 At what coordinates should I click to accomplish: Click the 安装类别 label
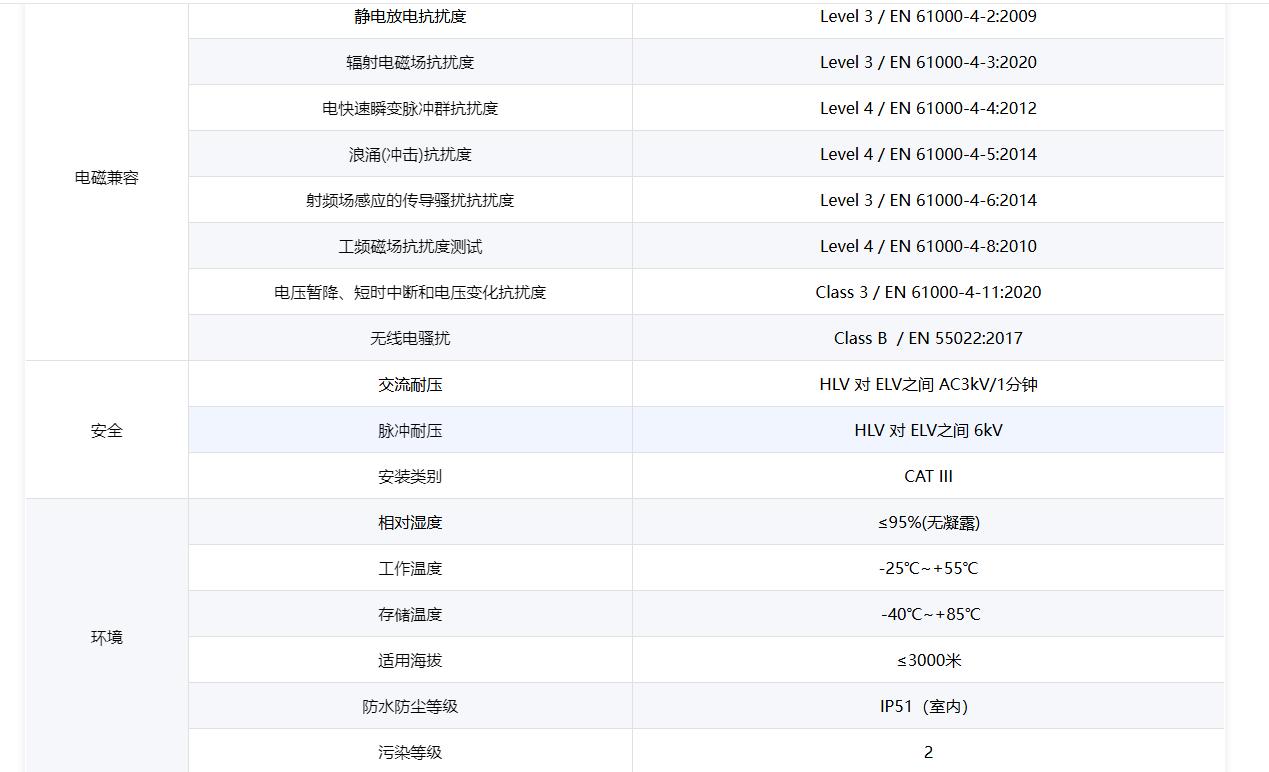(x=410, y=476)
